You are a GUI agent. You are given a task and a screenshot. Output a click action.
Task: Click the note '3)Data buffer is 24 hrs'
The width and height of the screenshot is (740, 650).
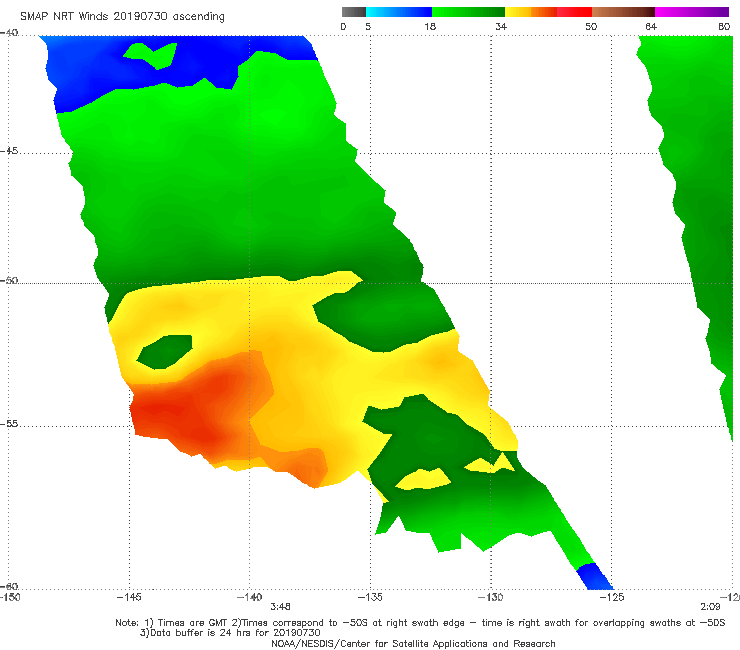coord(230,633)
